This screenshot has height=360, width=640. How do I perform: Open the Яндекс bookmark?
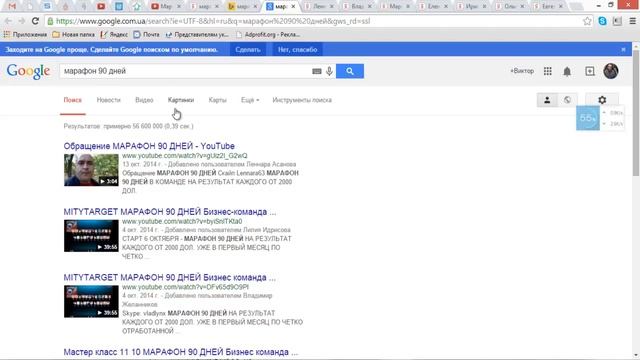(114, 35)
